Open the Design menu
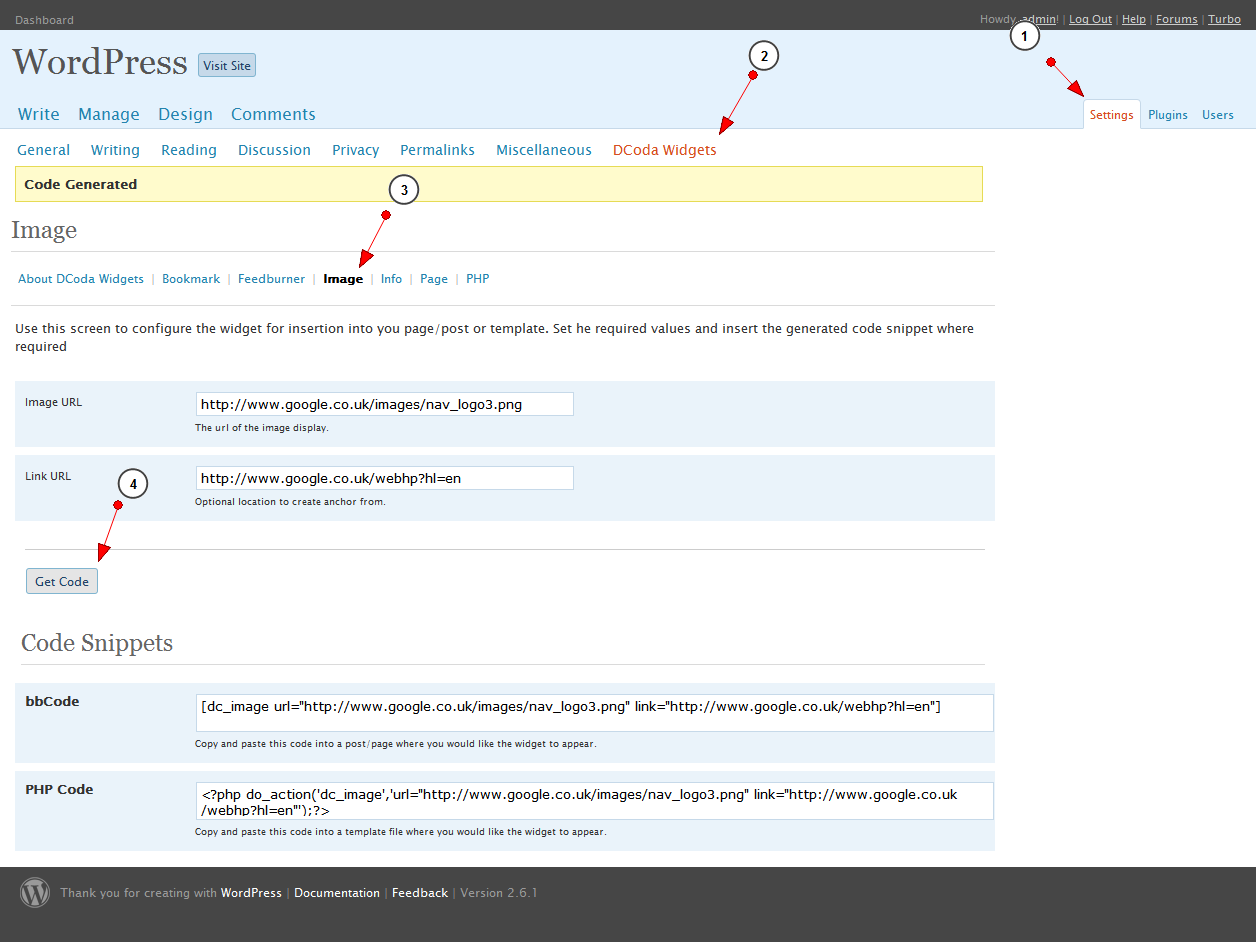This screenshot has height=942, width=1256. coord(185,114)
